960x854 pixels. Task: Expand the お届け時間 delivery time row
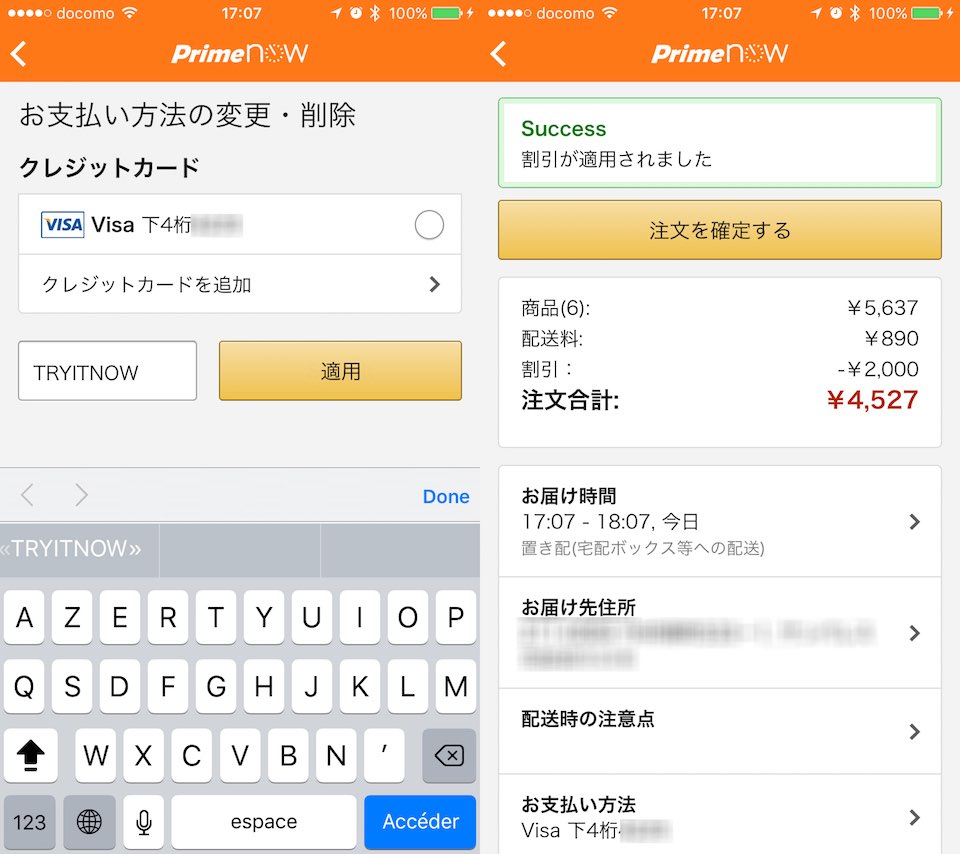[720, 522]
